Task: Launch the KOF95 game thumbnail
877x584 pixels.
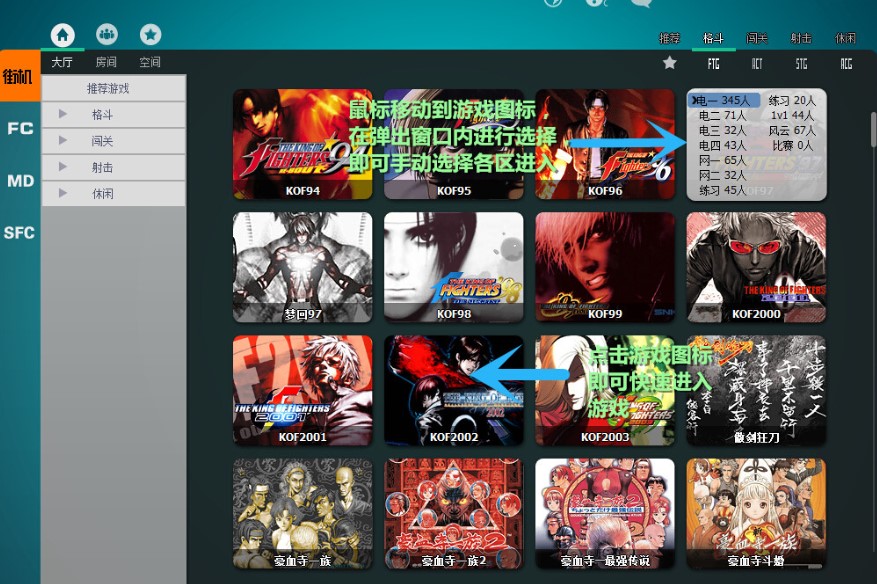Action: point(454,144)
